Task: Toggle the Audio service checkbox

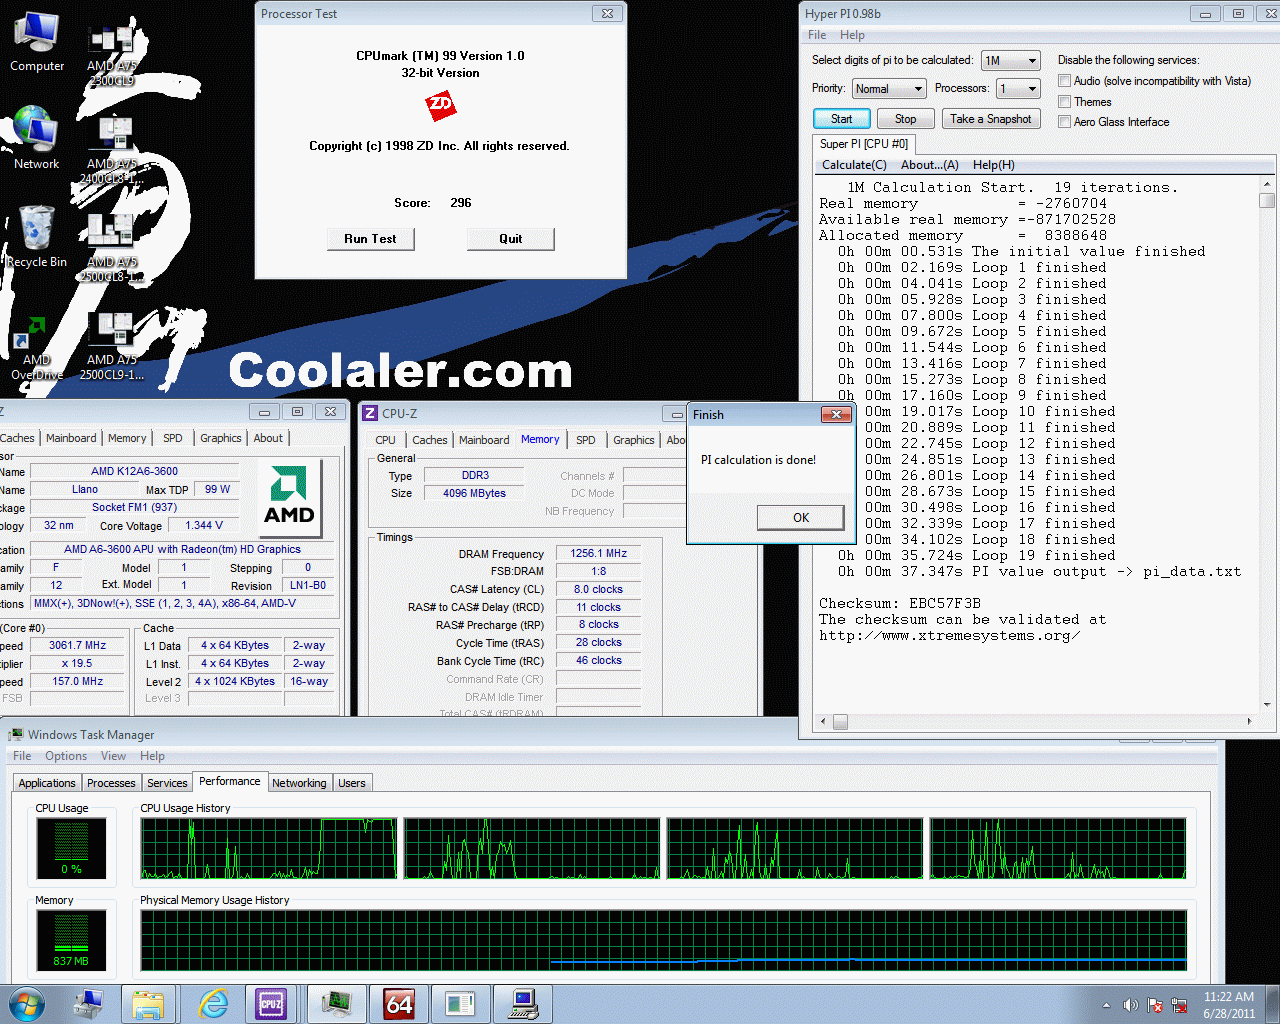Action: 1065,81
